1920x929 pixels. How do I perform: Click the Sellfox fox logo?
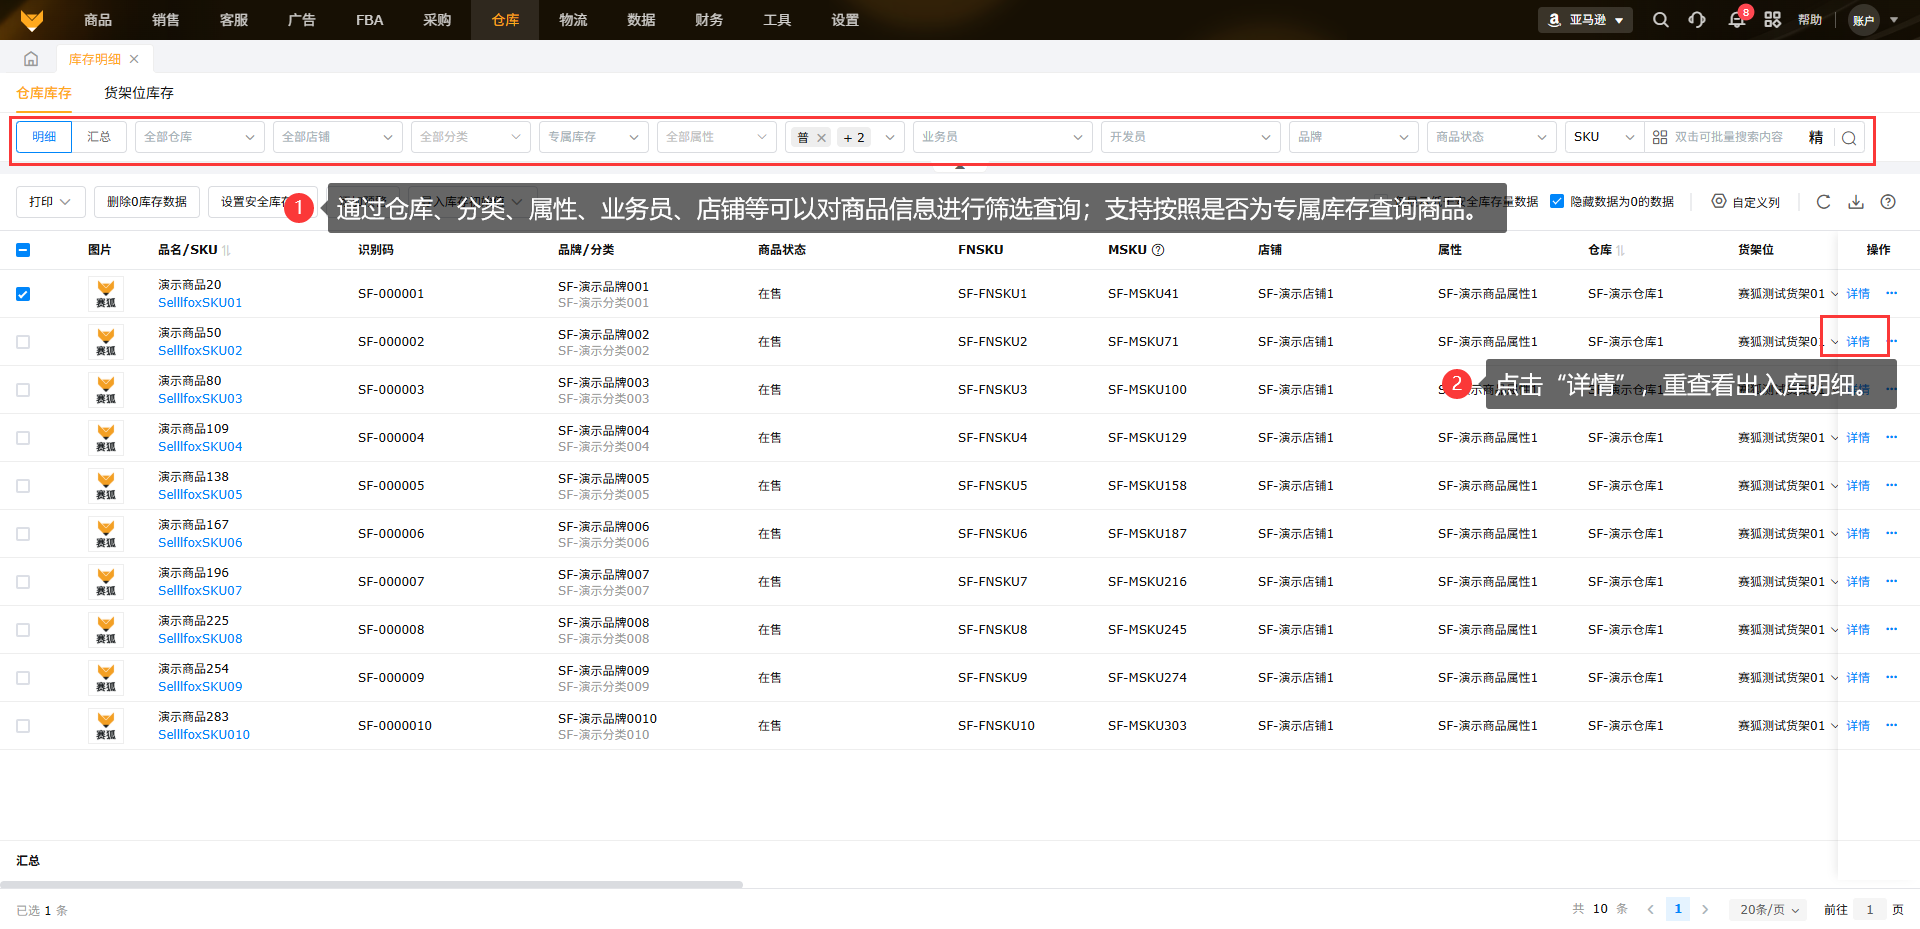coord(32,20)
